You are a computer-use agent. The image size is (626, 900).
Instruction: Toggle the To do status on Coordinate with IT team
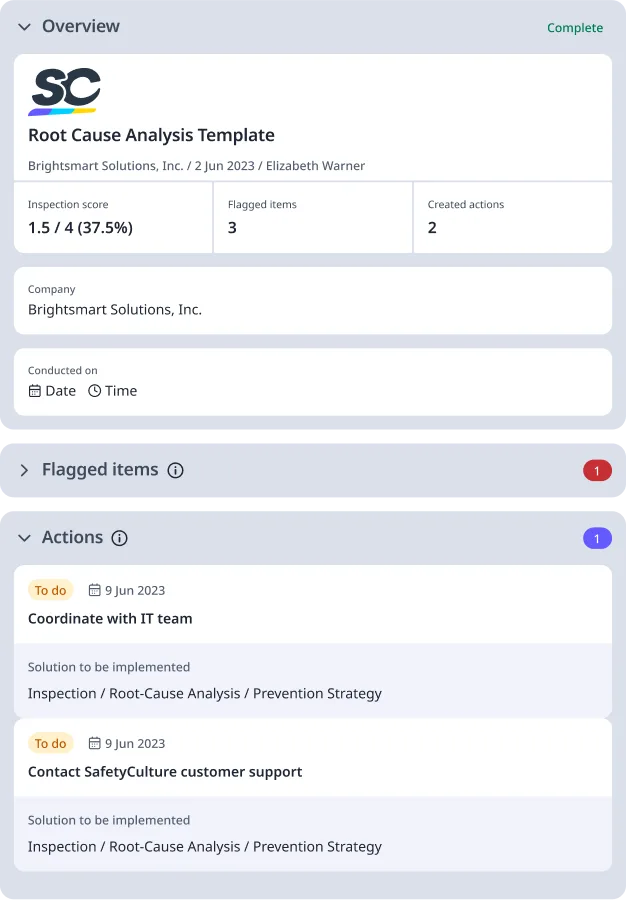click(50, 590)
